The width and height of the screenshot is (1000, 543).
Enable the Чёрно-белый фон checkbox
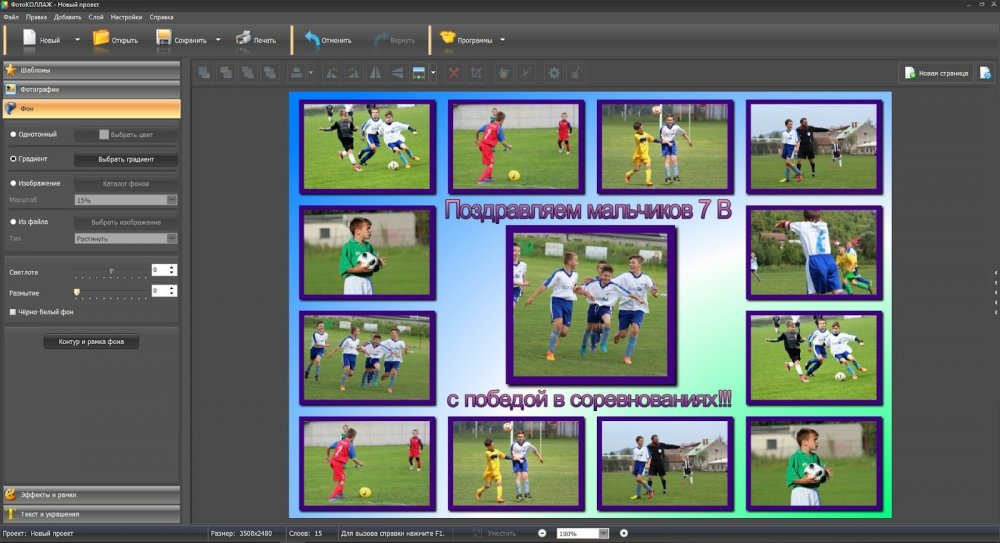tap(13, 312)
